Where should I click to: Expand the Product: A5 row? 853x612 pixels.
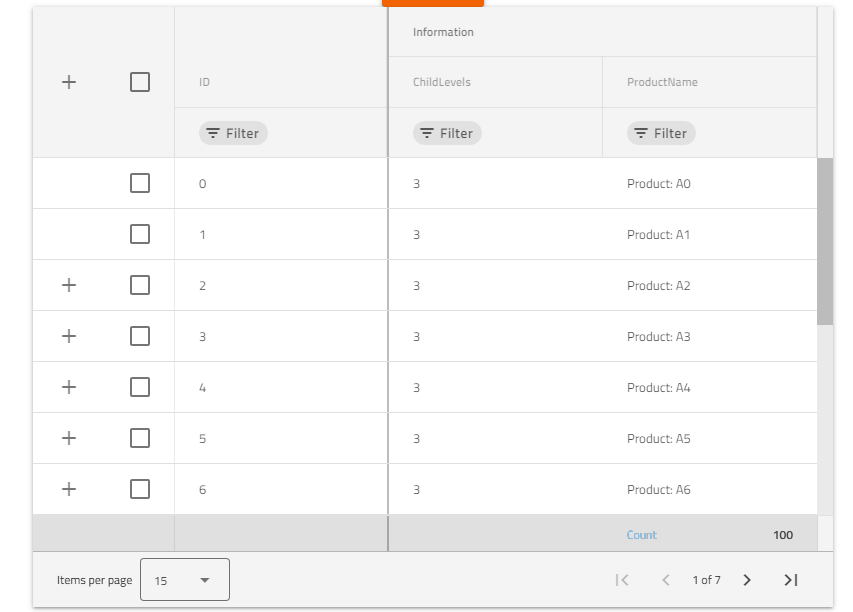click(x=69, y=438)
